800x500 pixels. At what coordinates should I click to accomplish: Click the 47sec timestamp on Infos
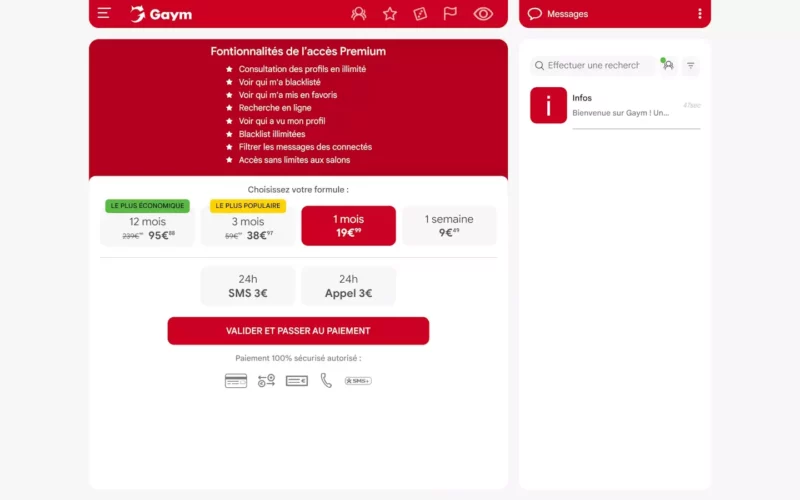click(x=691, y=105)
